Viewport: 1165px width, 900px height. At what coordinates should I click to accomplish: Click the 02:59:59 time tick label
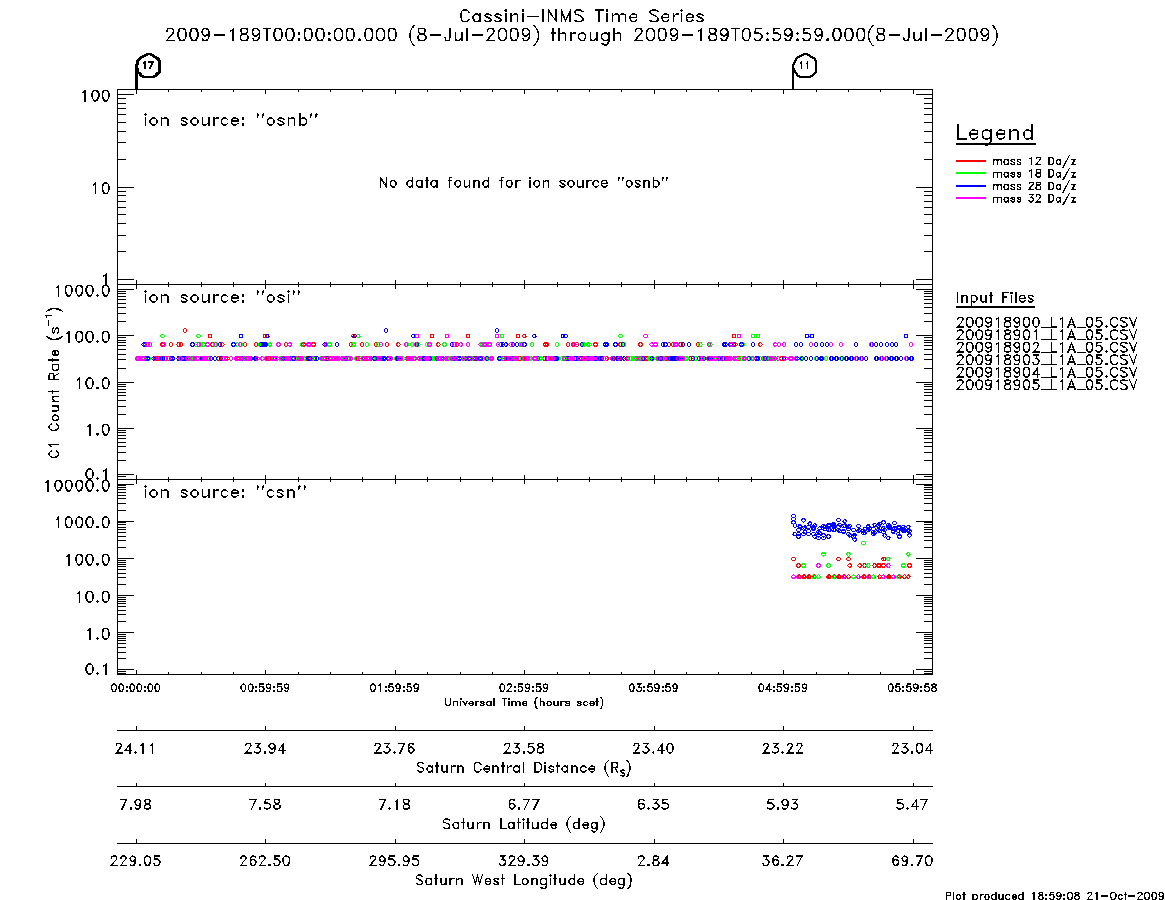(524, 688)
